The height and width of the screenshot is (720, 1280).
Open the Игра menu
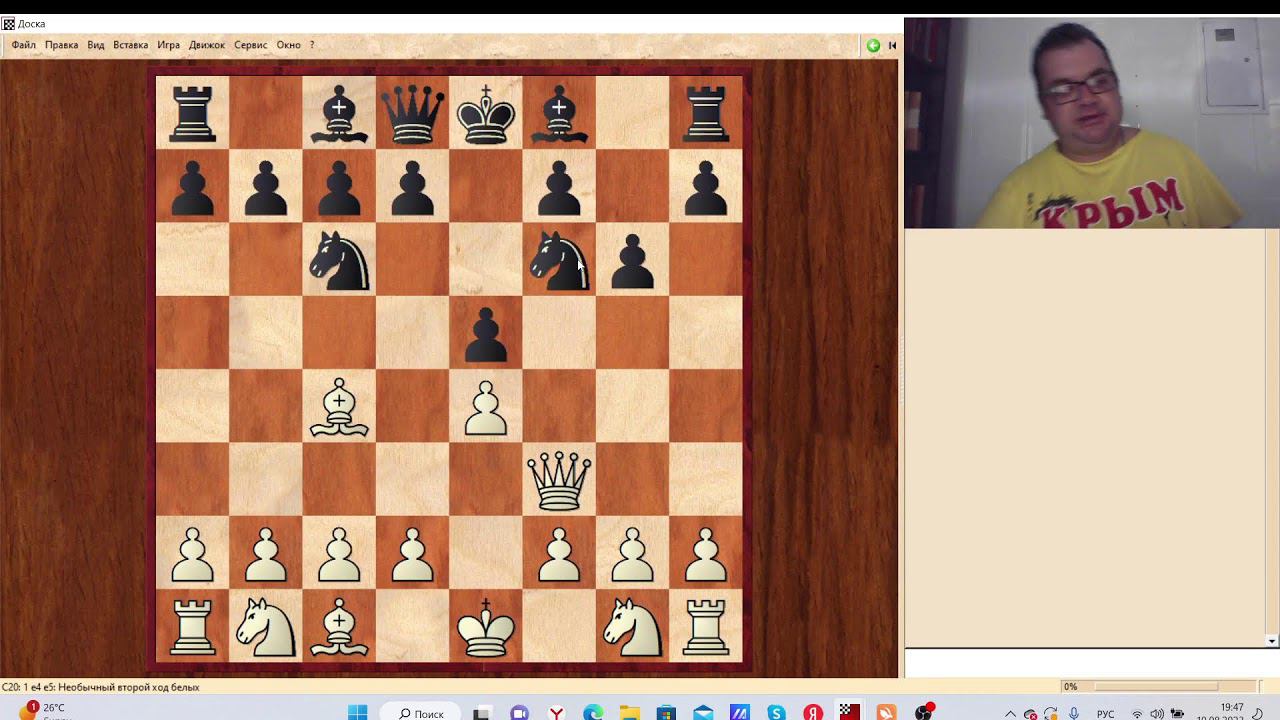click(168, 45)
